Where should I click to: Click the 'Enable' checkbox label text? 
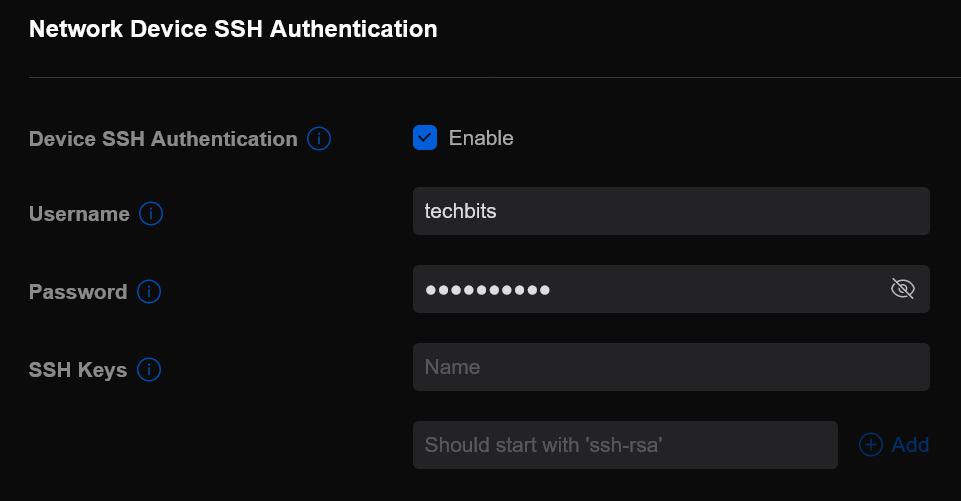pos(481,138)
